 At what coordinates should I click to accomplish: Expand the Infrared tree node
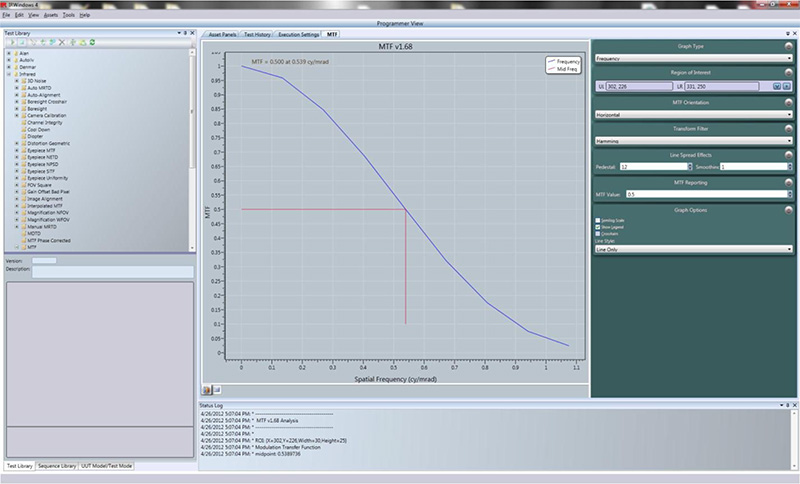8,73
